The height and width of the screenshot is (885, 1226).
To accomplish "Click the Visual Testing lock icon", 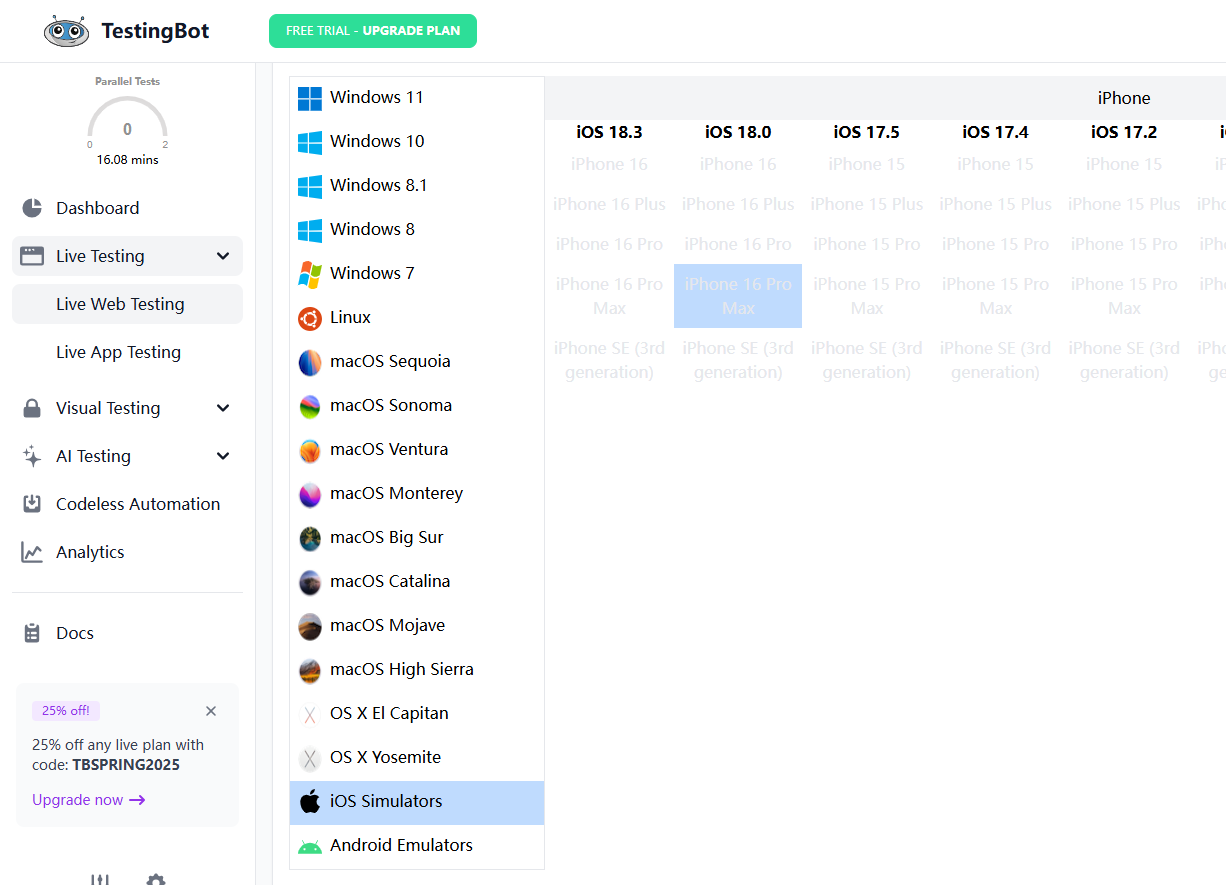I will pos(32,408).
